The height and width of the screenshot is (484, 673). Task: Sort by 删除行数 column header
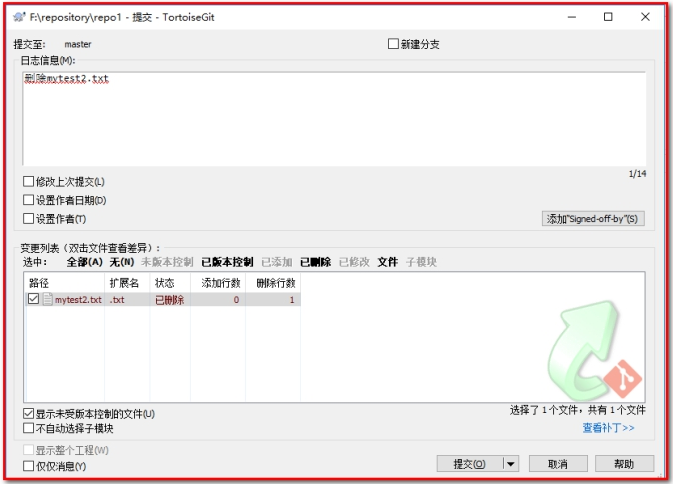(273, 283)
